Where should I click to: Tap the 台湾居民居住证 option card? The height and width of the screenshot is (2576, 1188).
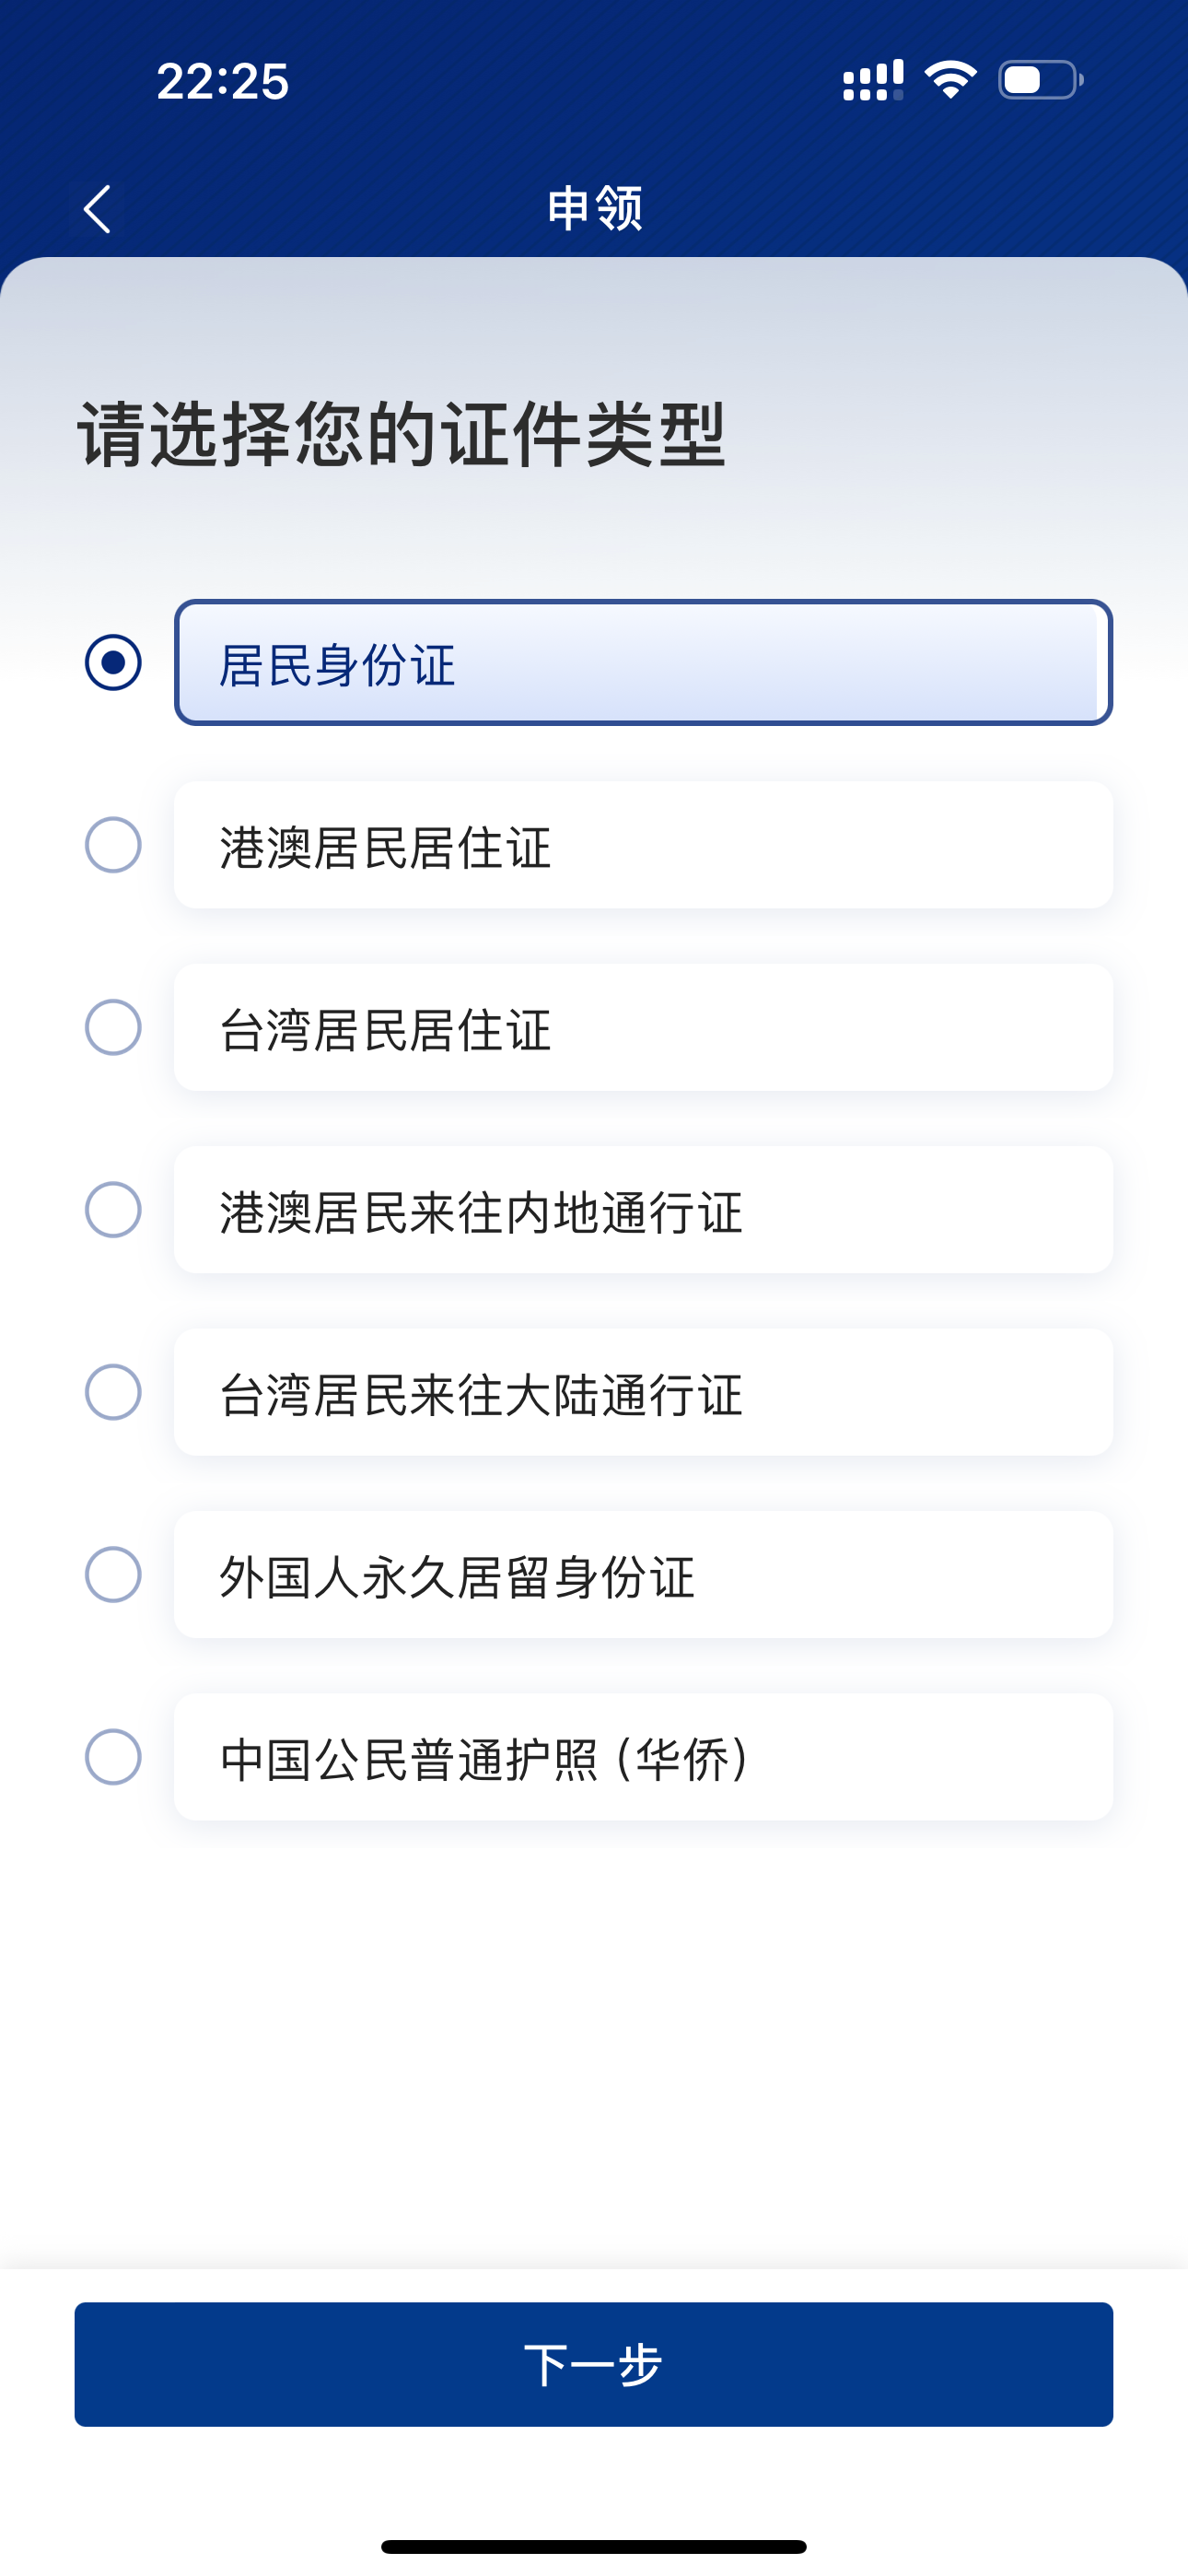pyautogui.click(x=643, y=1027)
